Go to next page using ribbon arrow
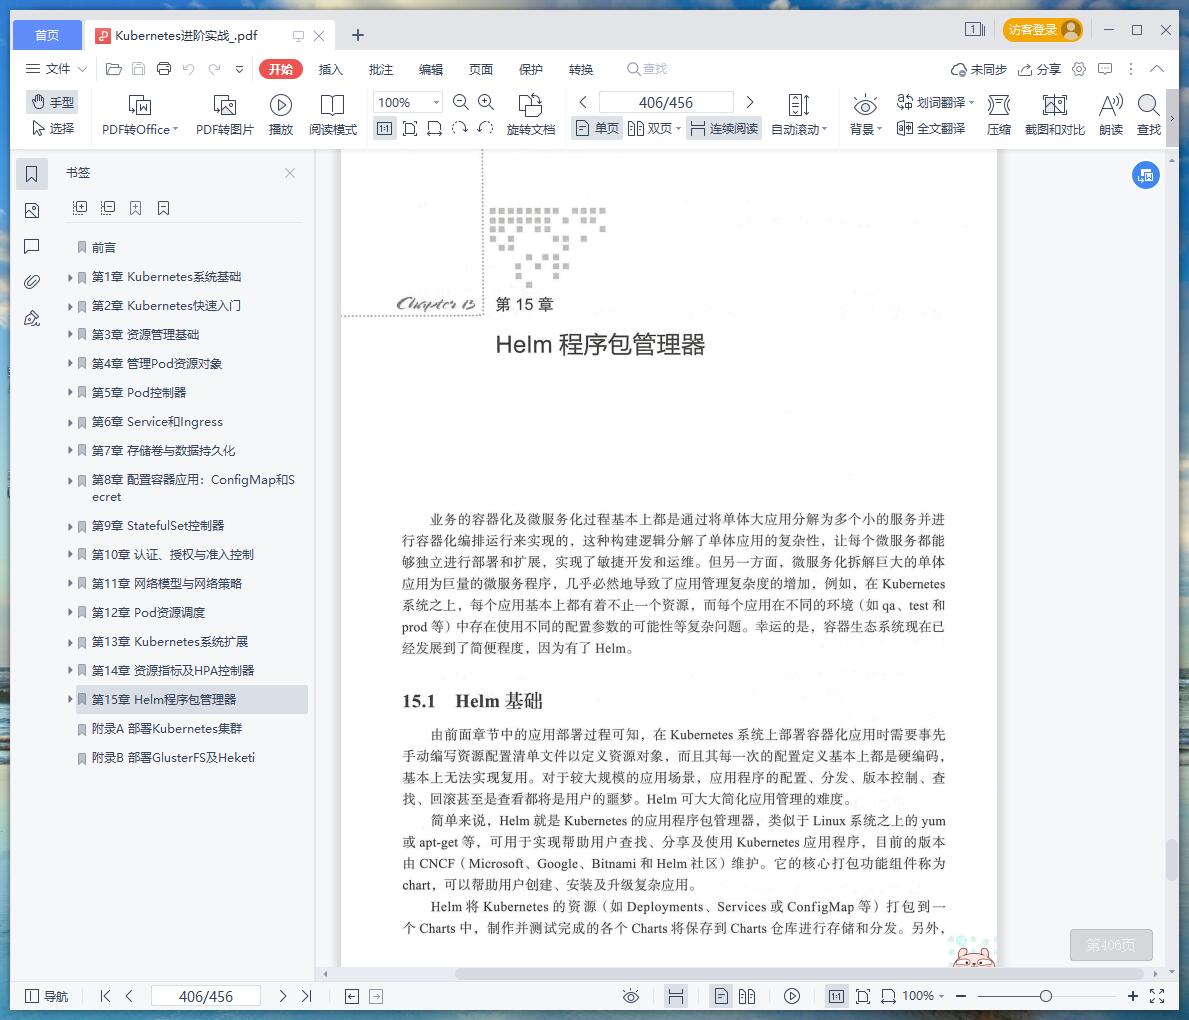This screenshot has width=1189, height=1020. (x=750, y=102)
